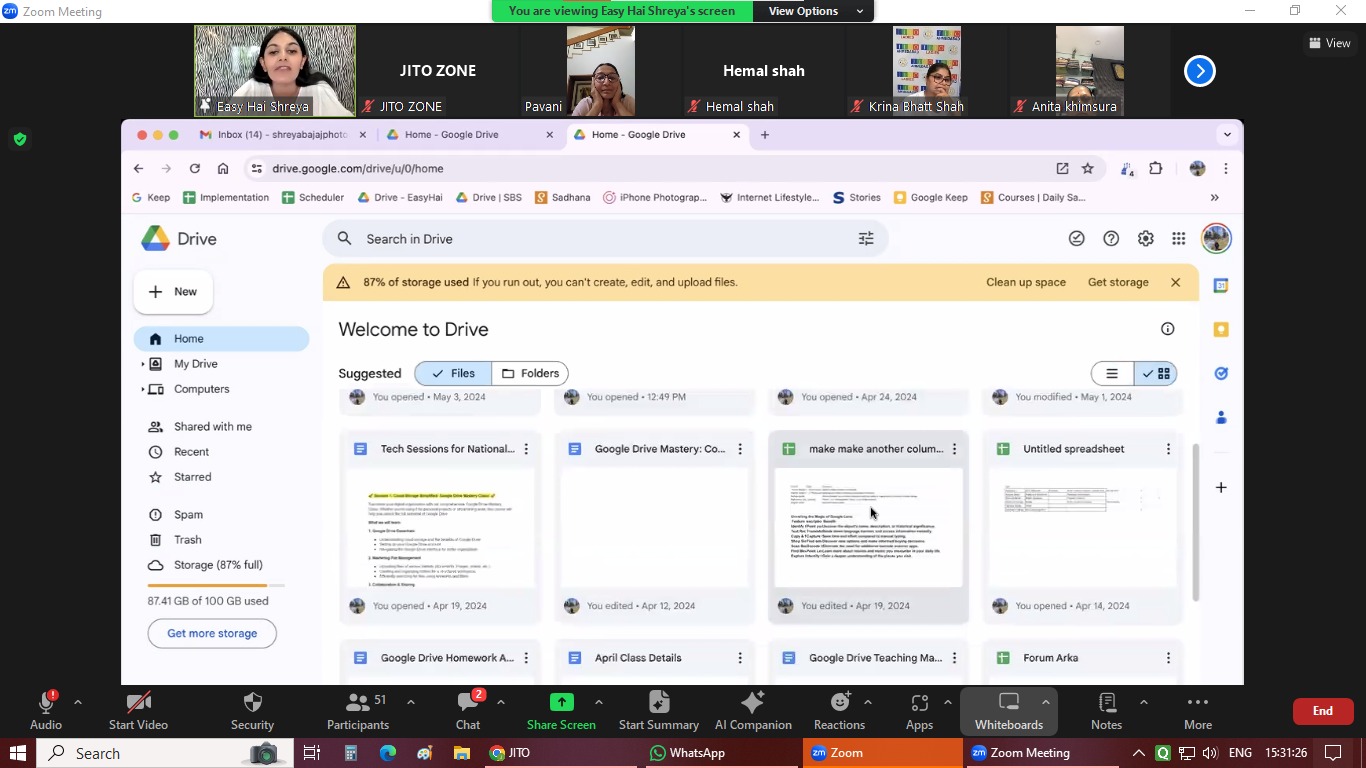Click Get more storage button
Screen dimensions: 1366x768
tap(212, 633)
